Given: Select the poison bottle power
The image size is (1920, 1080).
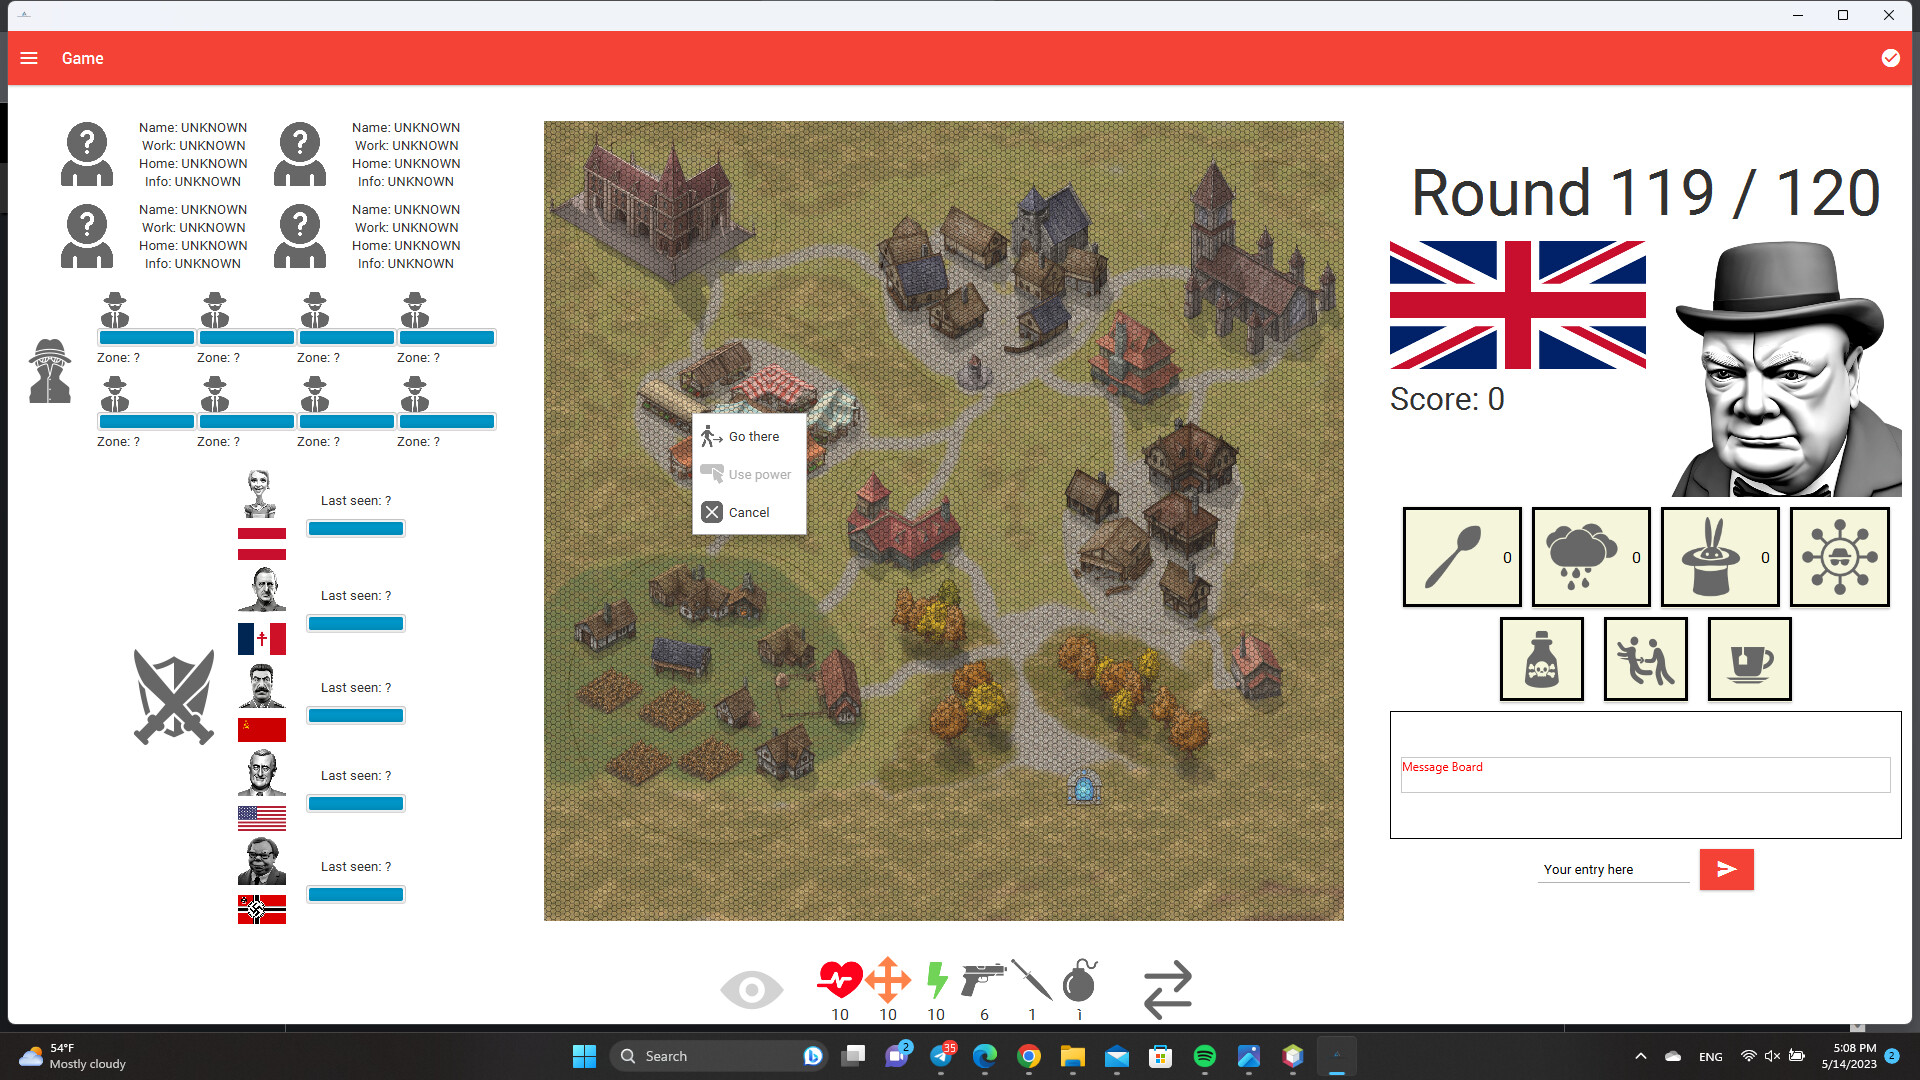Looking at the screenshot, I should (x=1541, y=659).
